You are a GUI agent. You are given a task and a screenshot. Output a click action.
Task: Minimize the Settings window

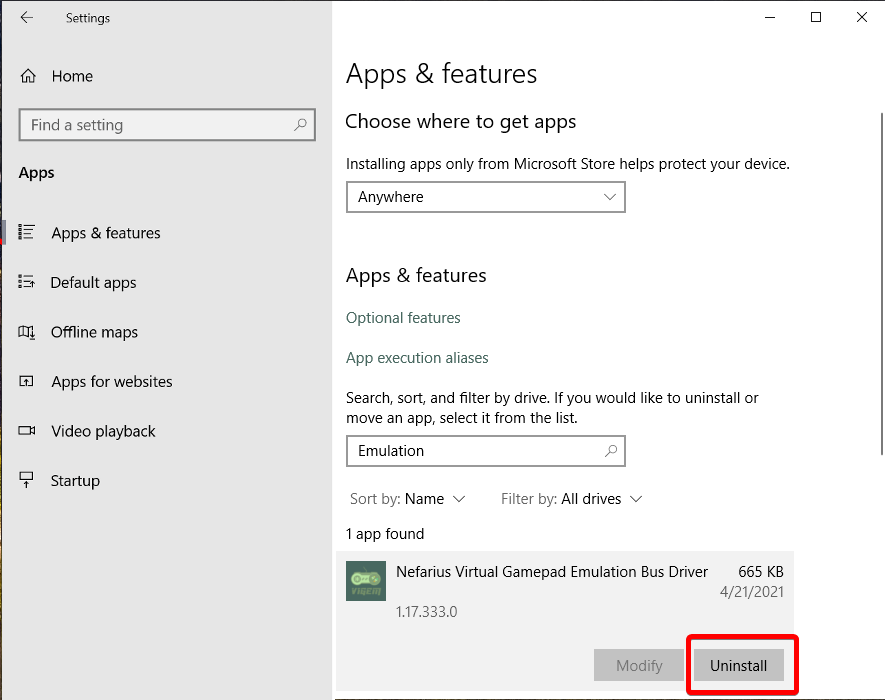pyautogui.click(x=770, y=18)
